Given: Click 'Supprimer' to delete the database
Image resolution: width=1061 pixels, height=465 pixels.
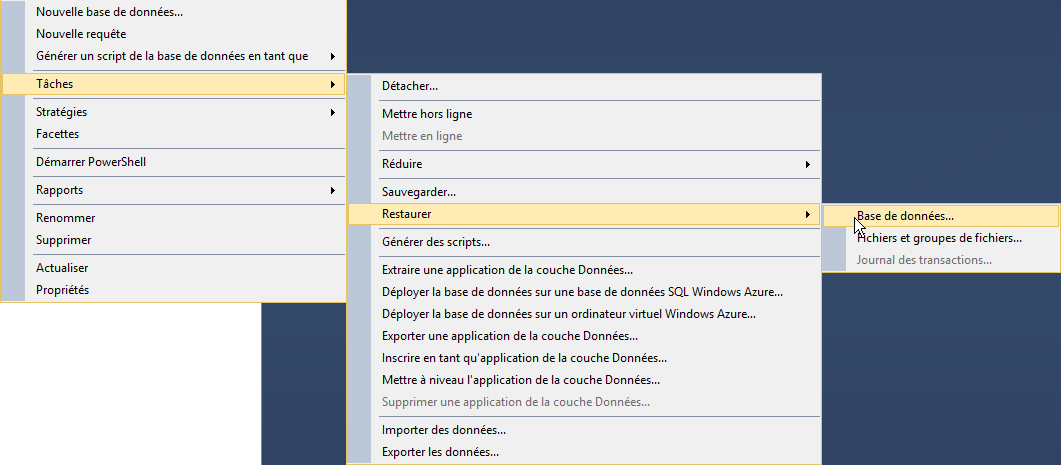Looking at the screenshot, I should 64,240.
